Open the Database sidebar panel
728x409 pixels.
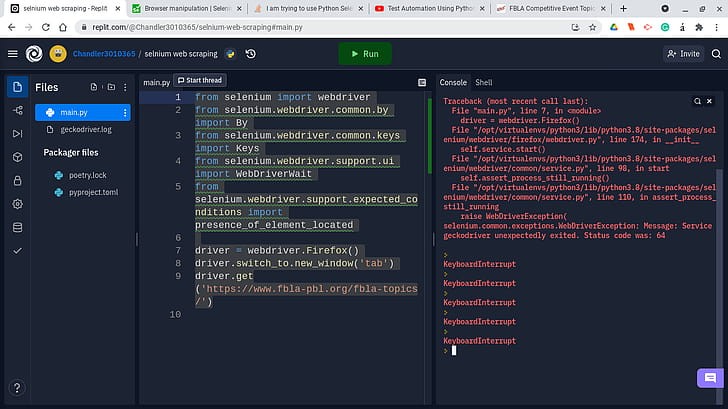pyautogui.click(x=17, y=227)
